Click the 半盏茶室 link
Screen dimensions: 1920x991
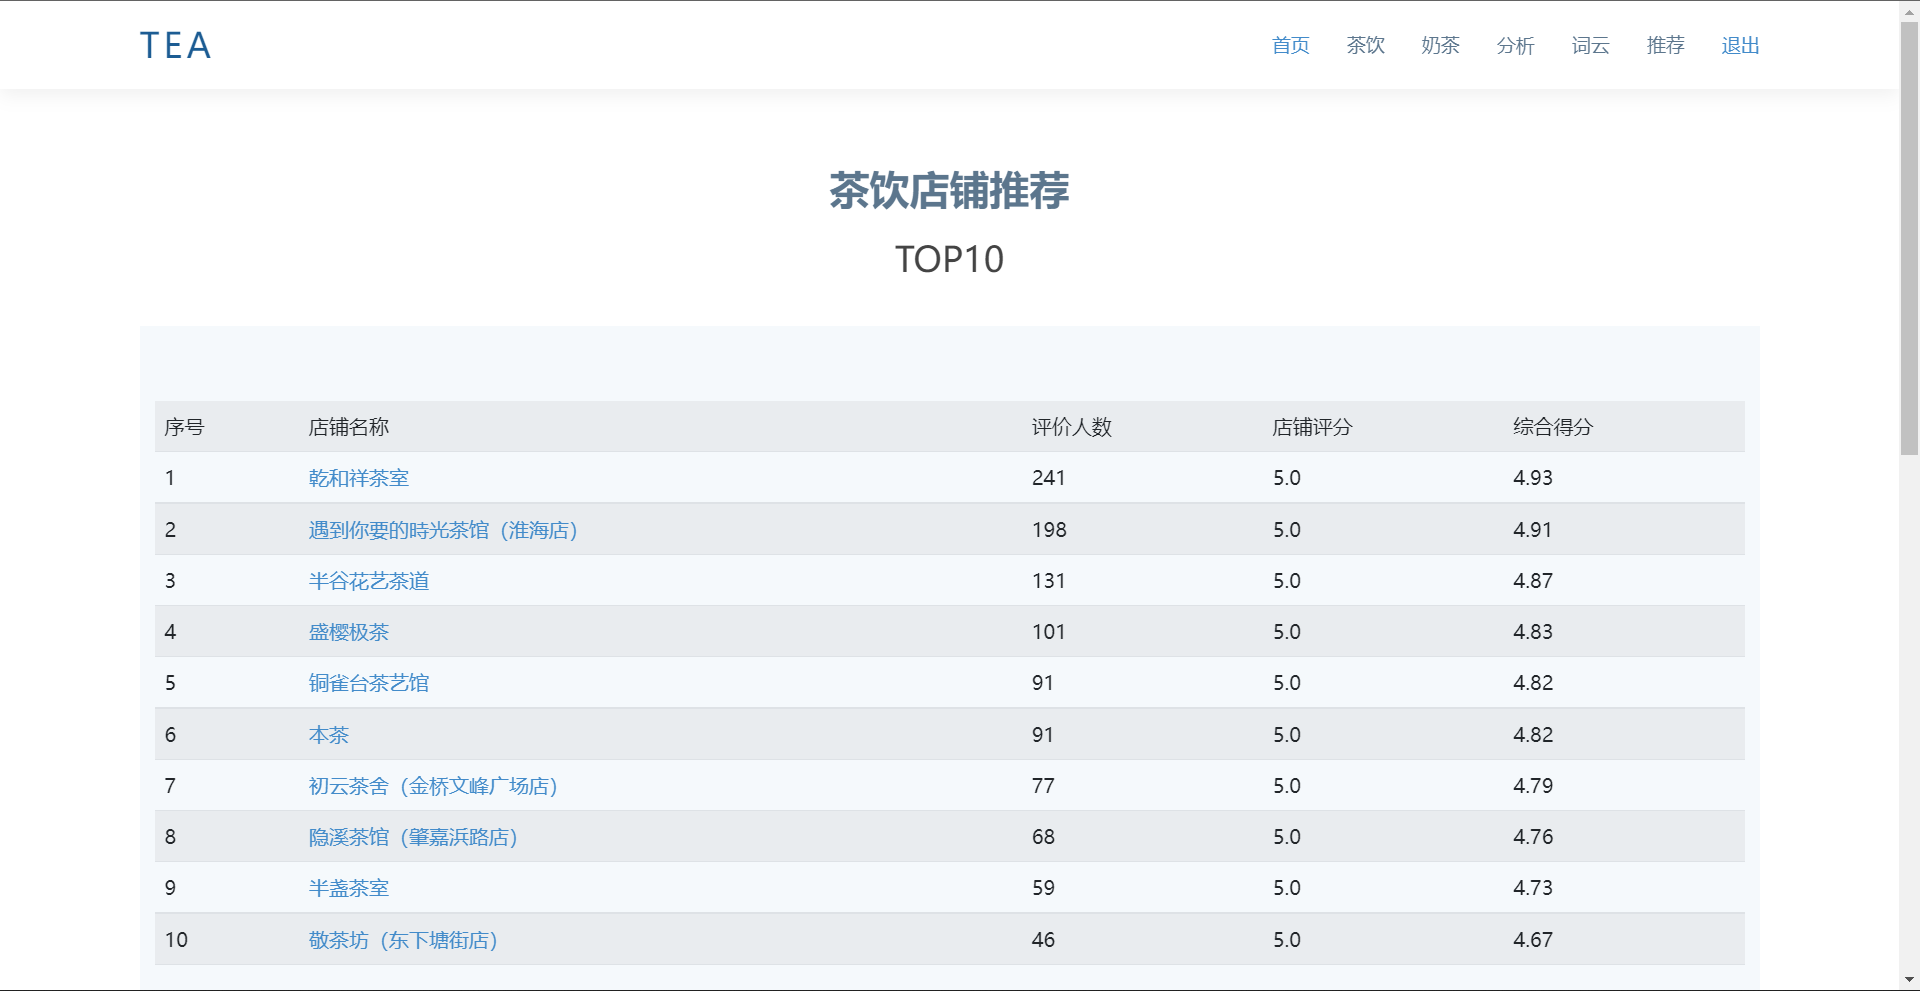point(348,888)
